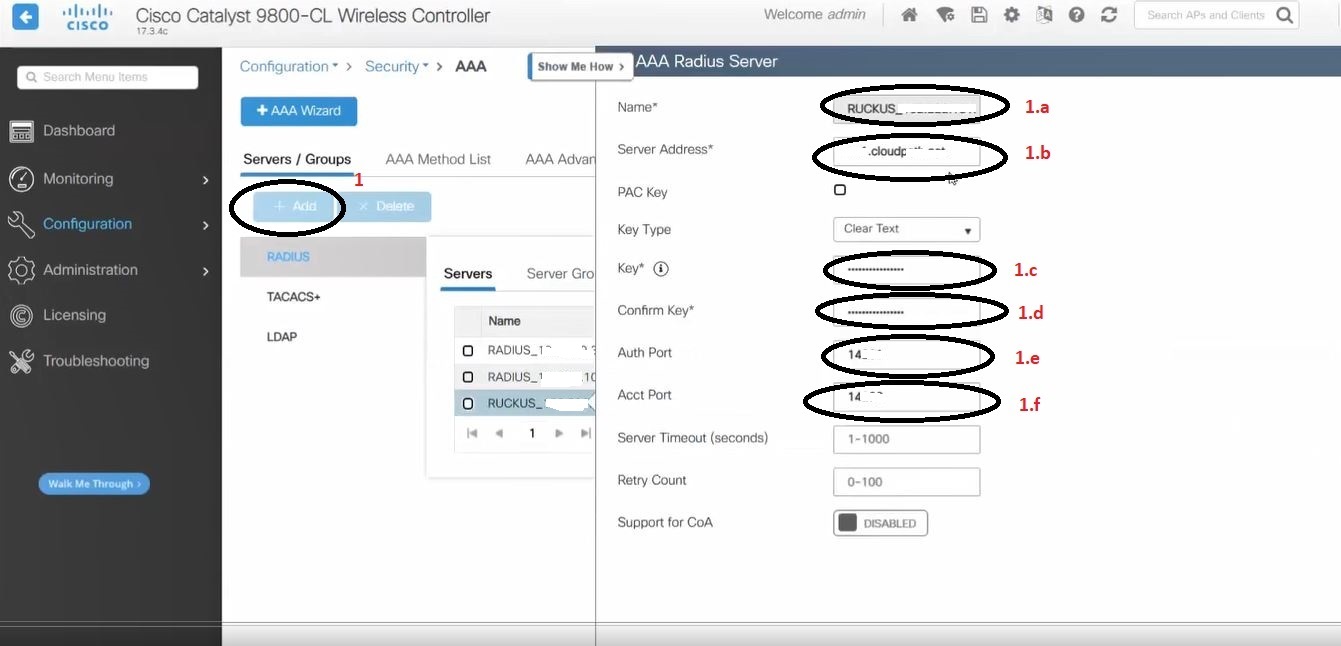Image resolution: width=1341 pixels, height=646 pixels.
Task: Open the settings gear icon in top bar
Action: [1012, 15]
